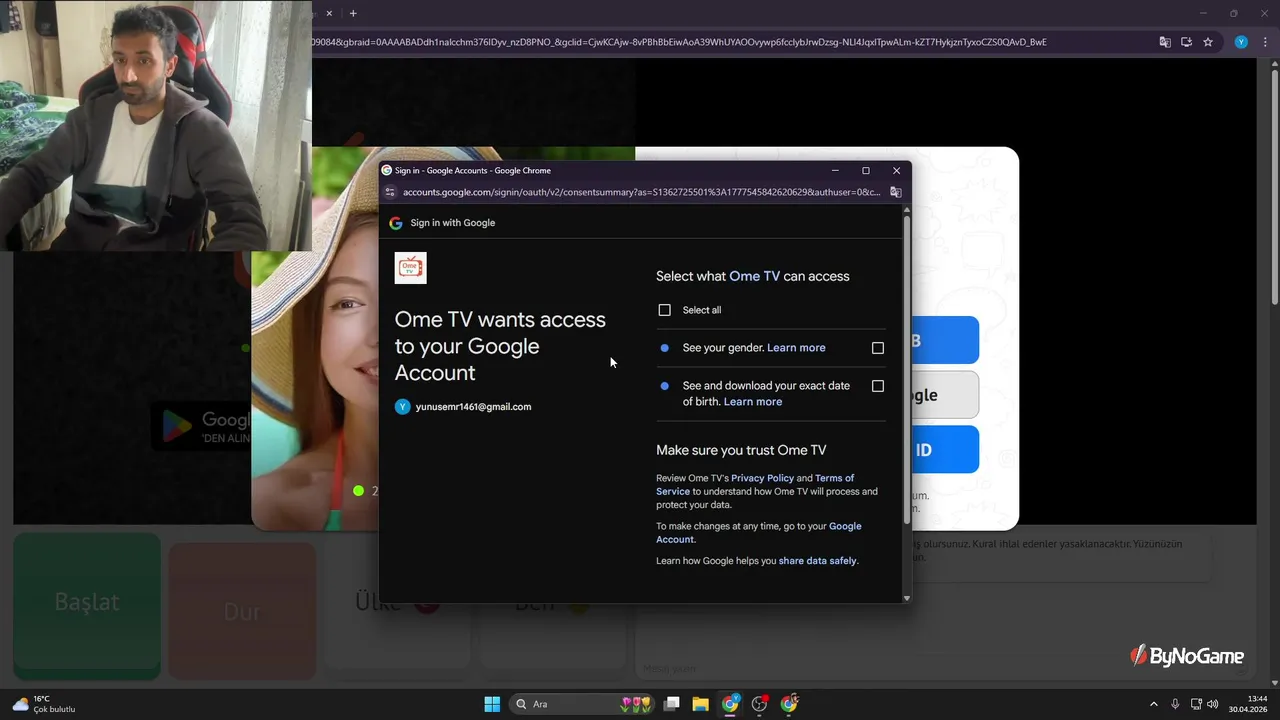Tick the Select all checkbox
Viewport: 1280px width, 720px height.
click(x=664, y=310)
